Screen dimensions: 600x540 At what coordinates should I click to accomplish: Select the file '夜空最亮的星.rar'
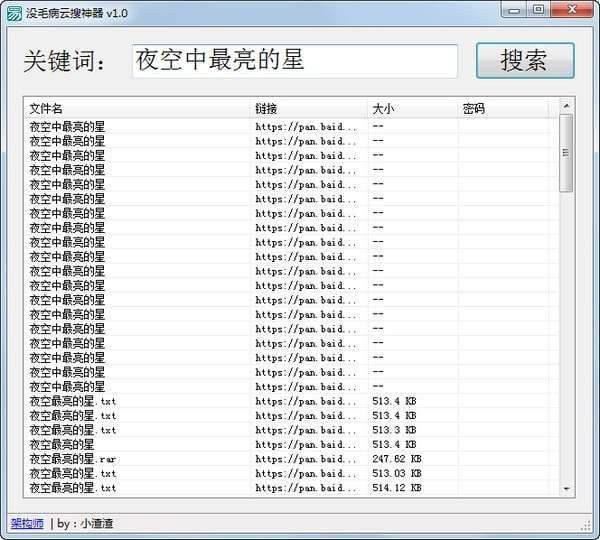[73, 459]
